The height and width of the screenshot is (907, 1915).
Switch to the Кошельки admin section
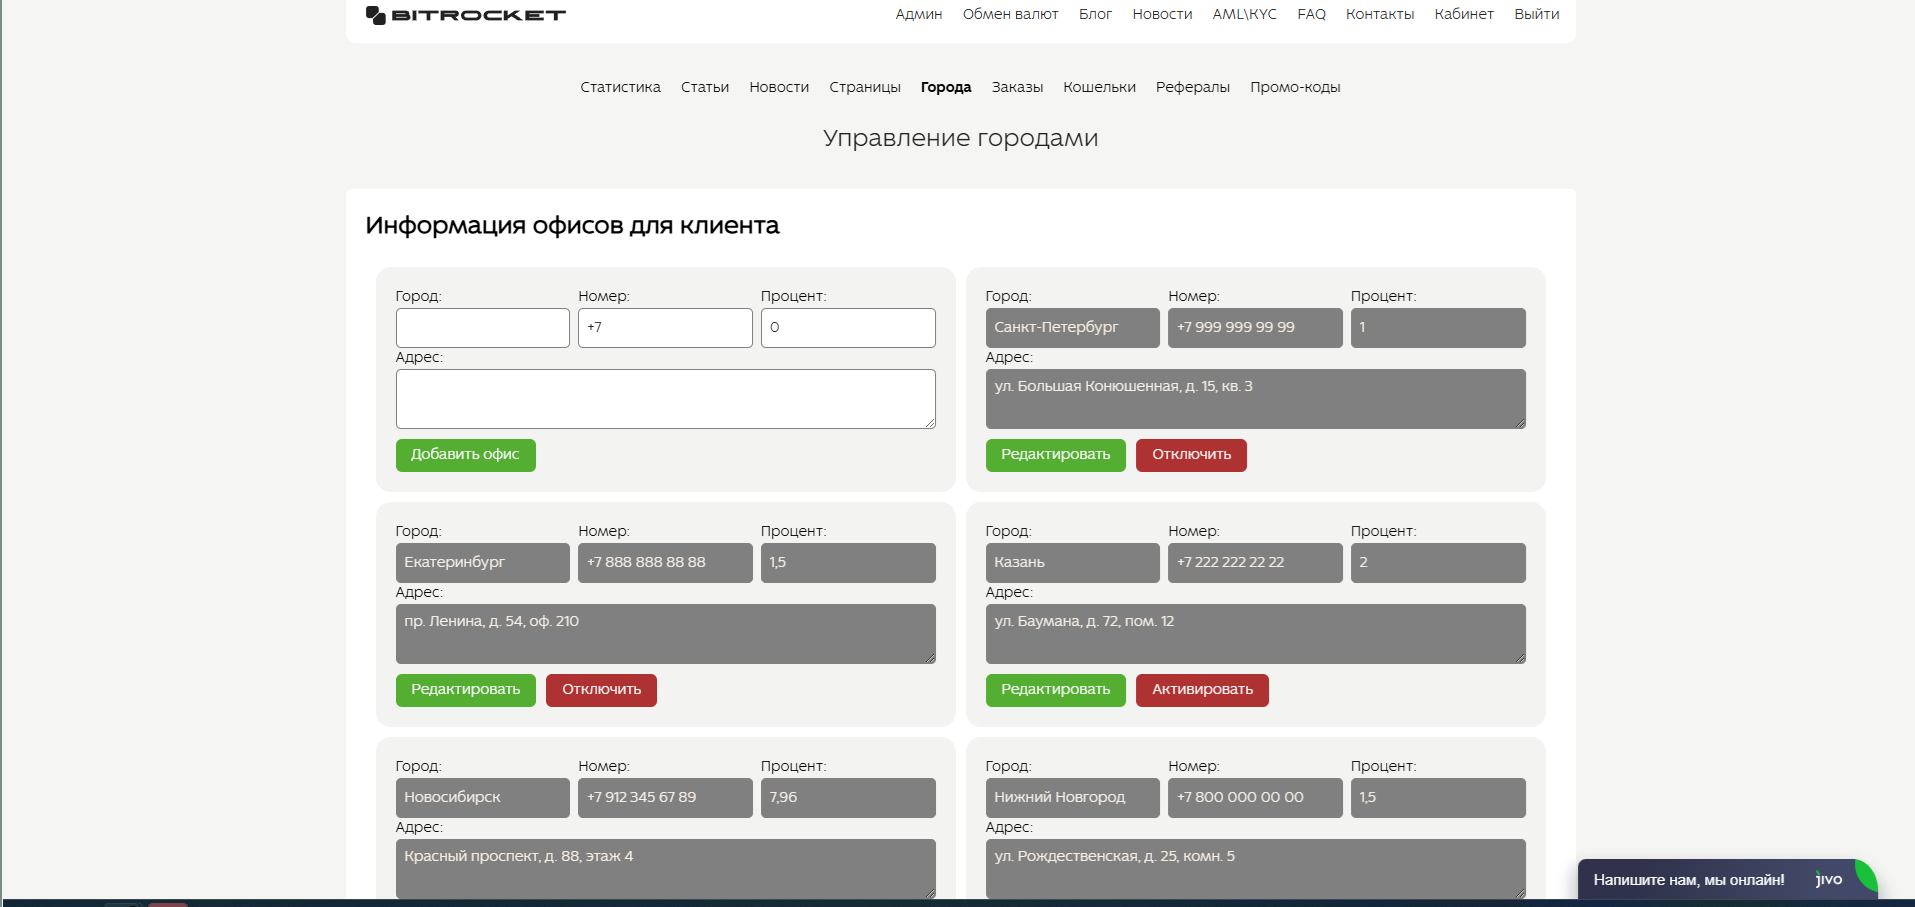tap(1099, 87)
